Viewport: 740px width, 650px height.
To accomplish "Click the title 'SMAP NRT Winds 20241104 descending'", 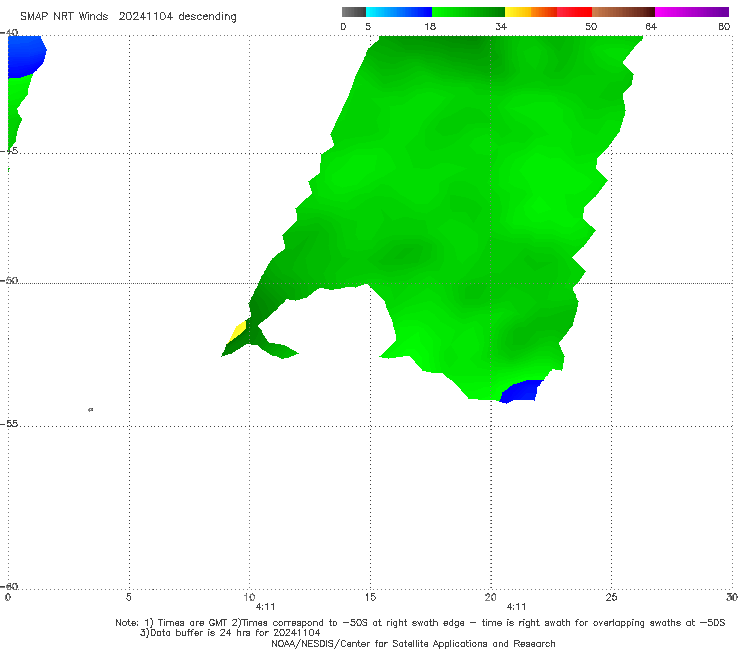I will [128, 17].
